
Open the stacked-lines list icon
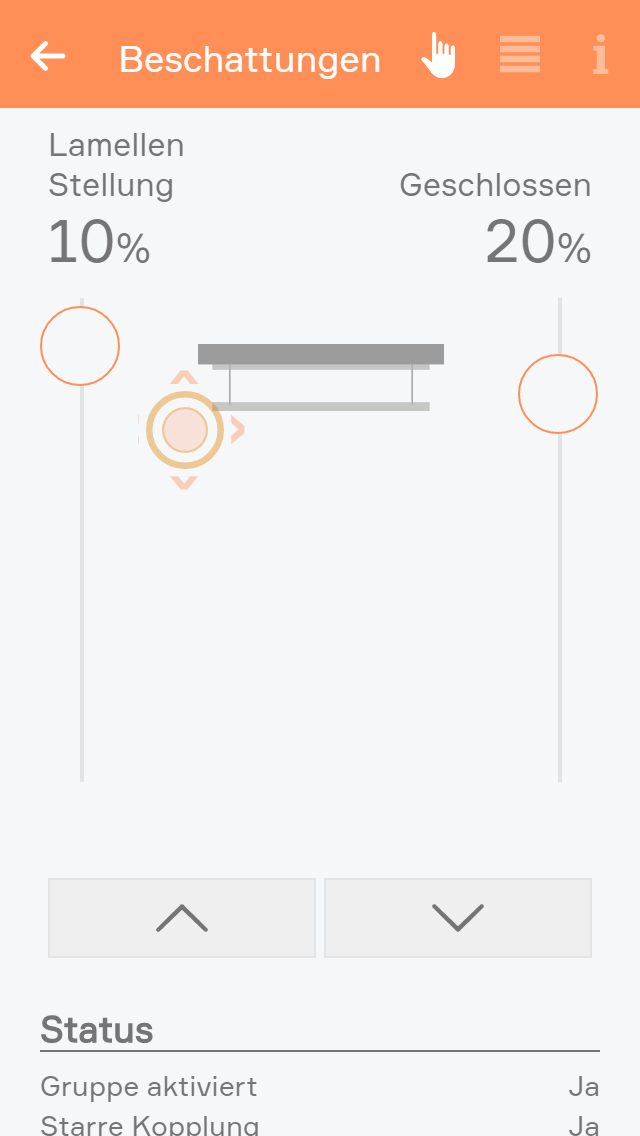click(x=520, y=54)
